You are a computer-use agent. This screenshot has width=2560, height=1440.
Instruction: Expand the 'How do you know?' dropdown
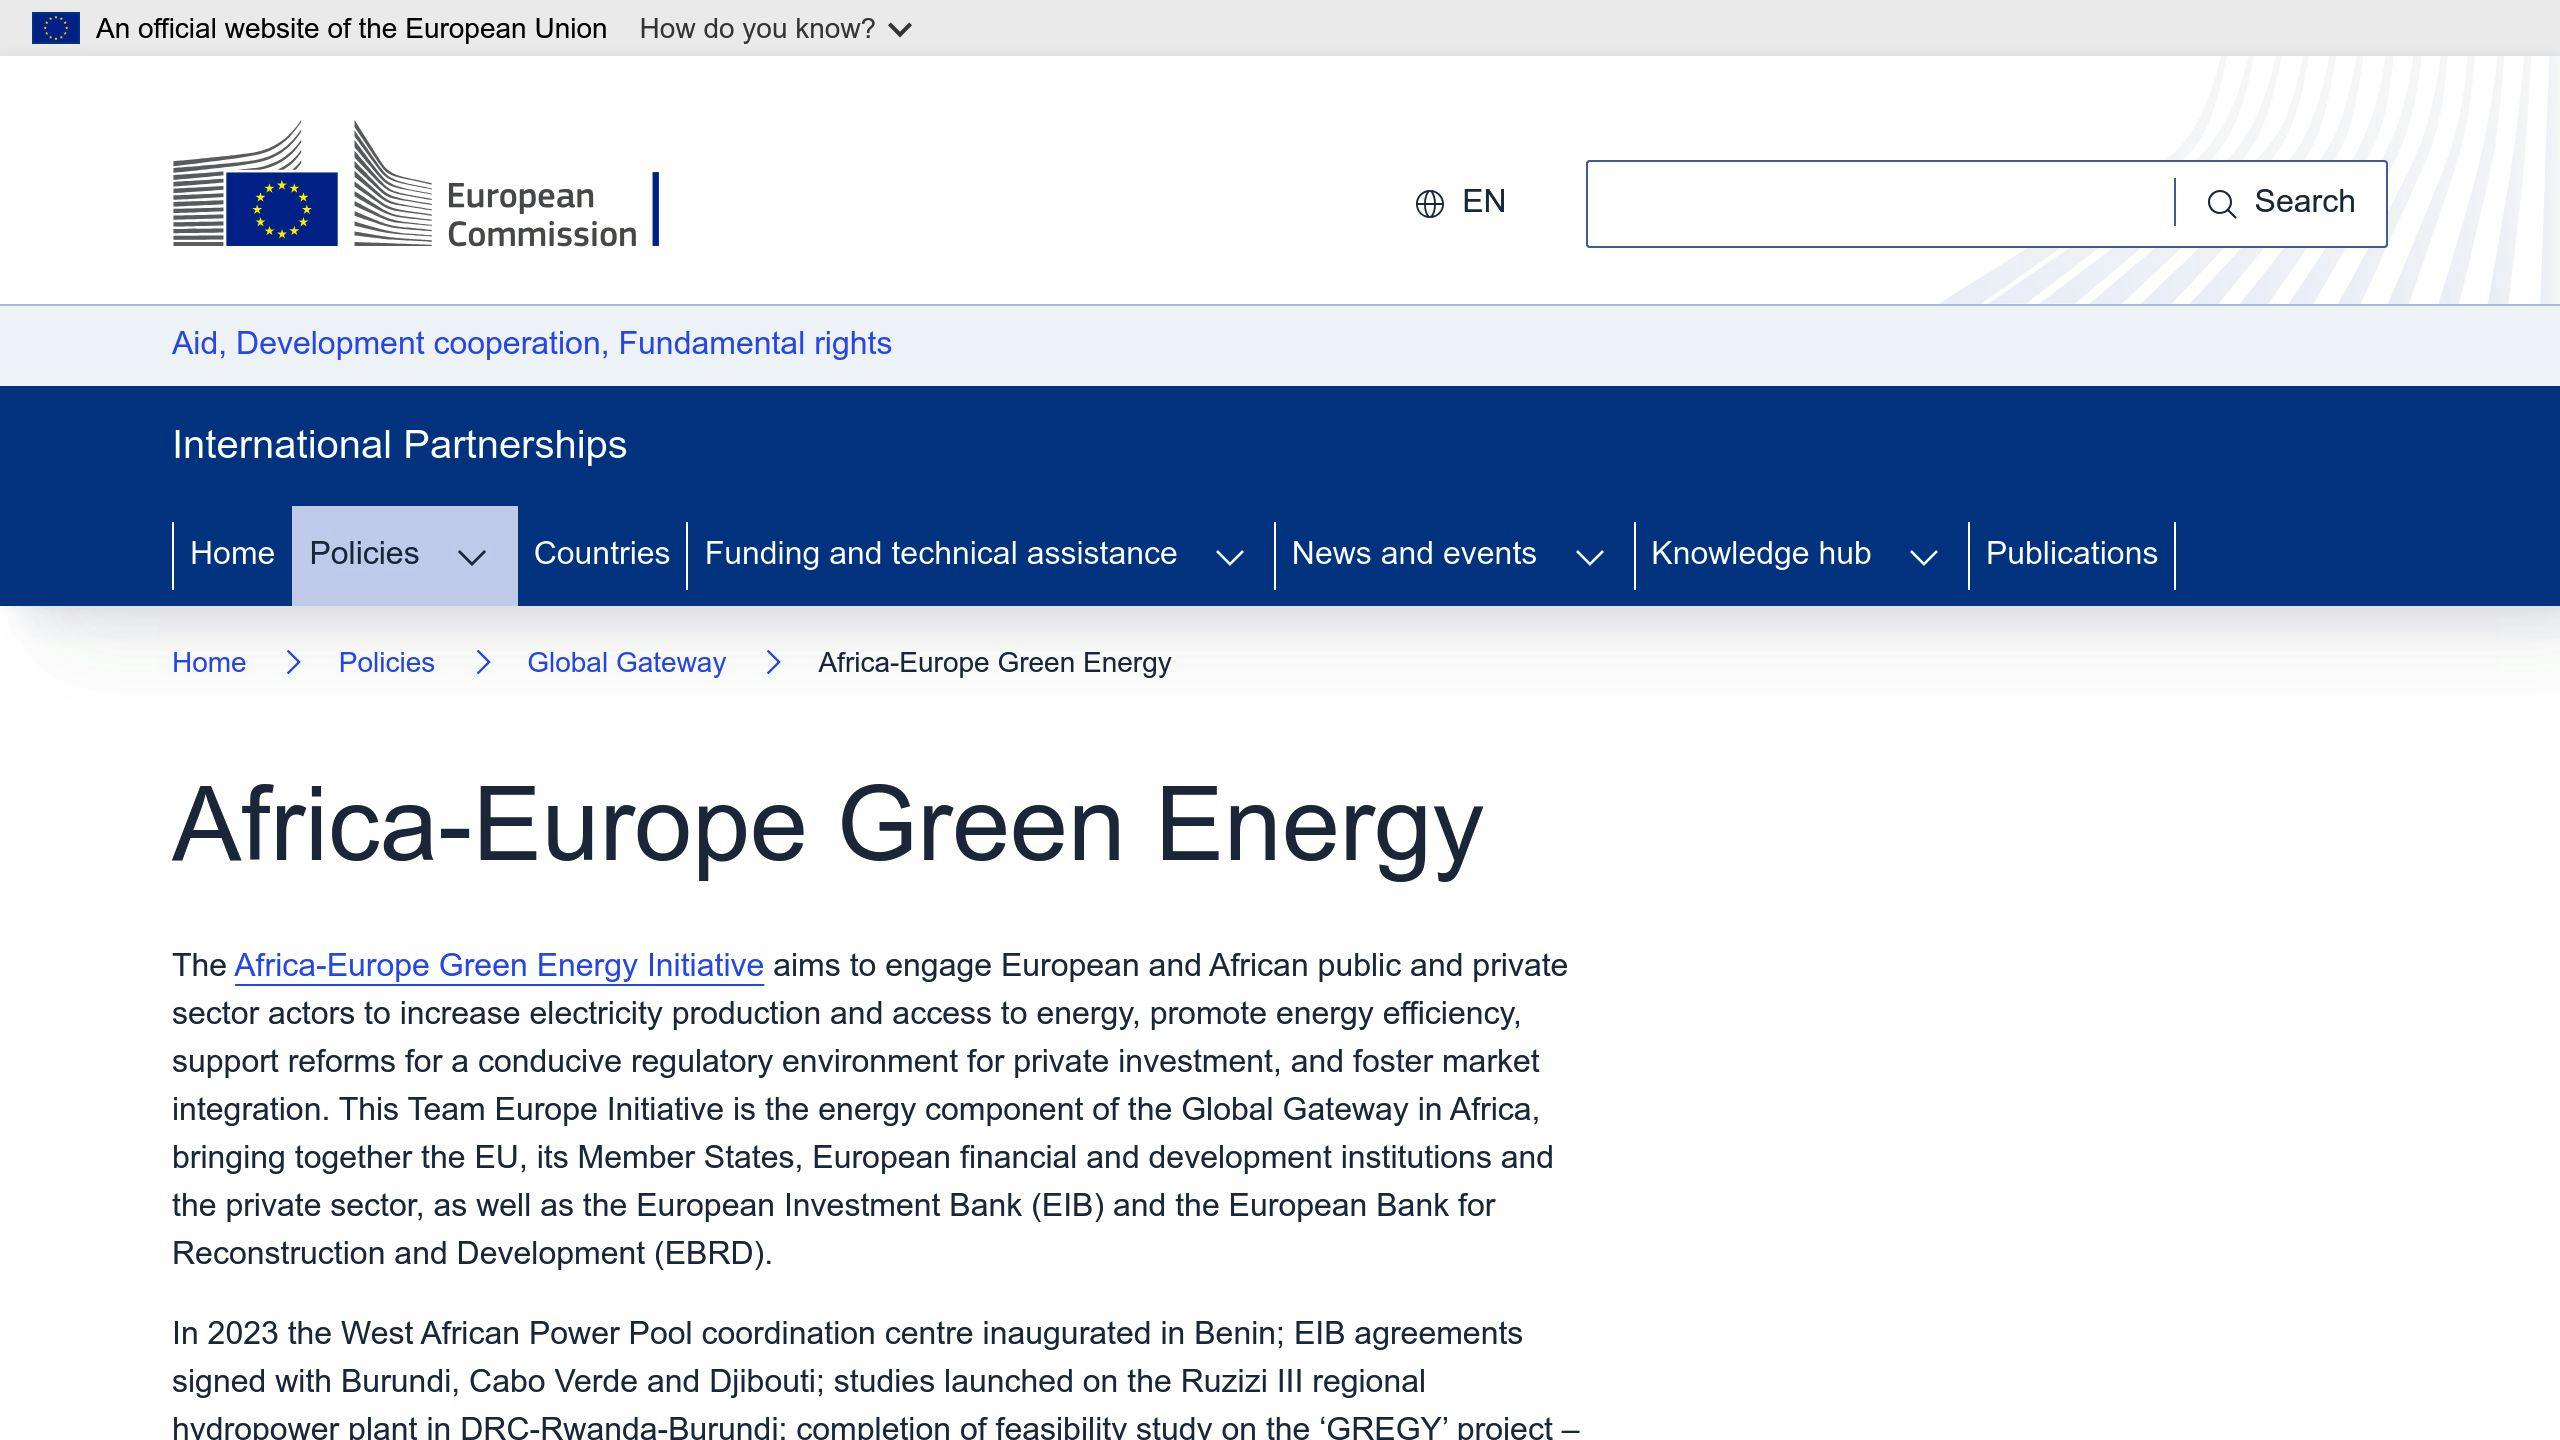[x=775, y=28]
